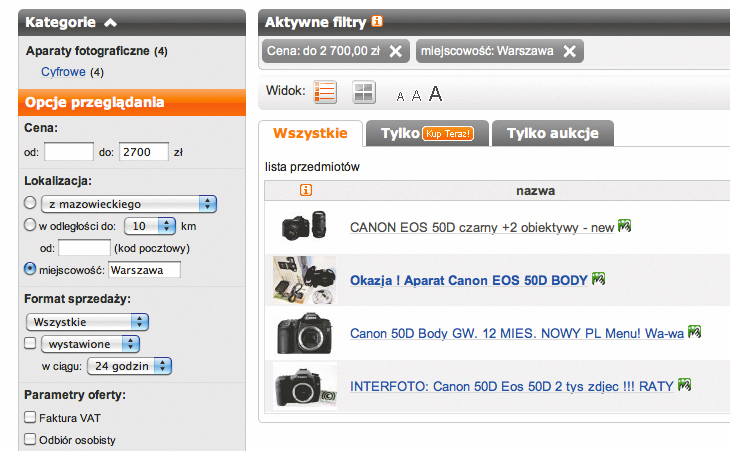Click the info icon next to 'Aktywne filtry'
730x451 pixels.
coord(376,21)
